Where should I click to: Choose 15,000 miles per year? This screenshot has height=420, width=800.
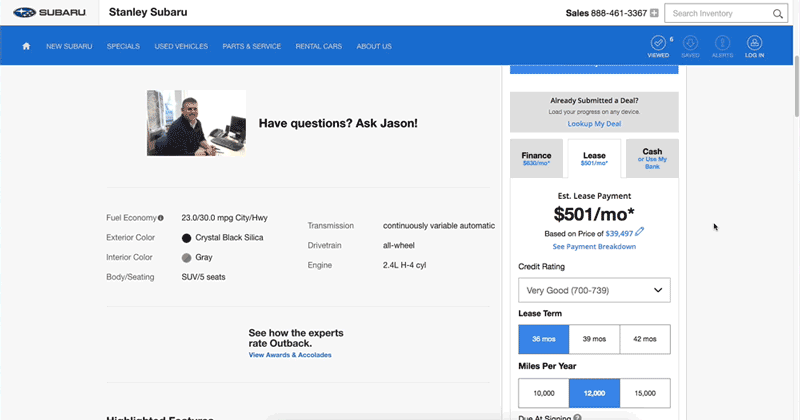pos(645,393)
